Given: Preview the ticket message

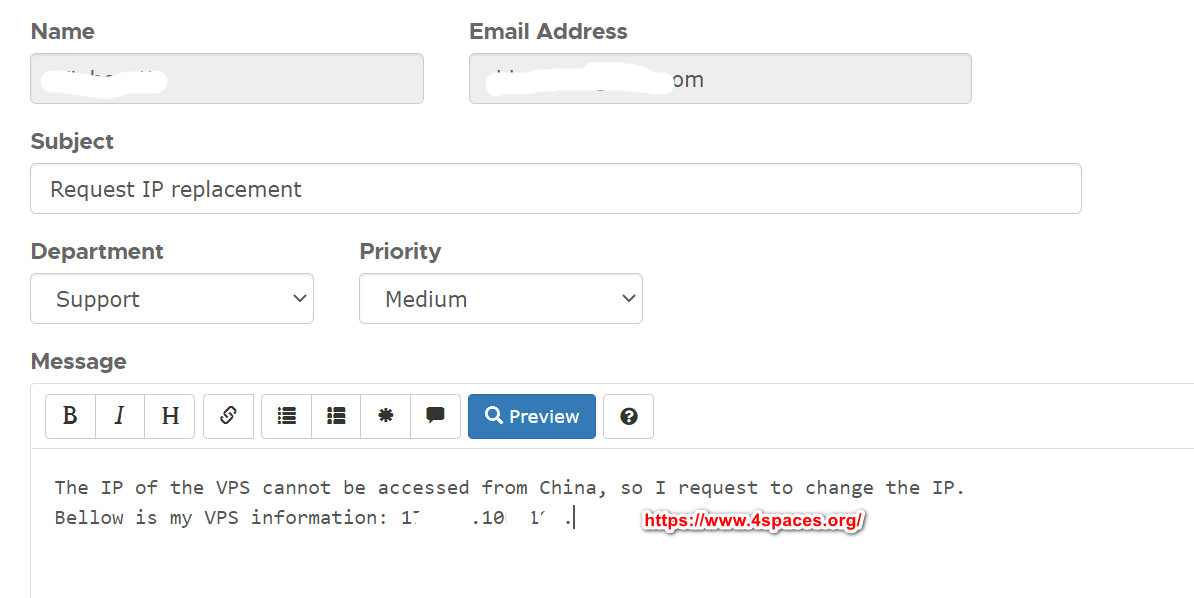Looking at the screenshot, I should click(x=531, y=416).
